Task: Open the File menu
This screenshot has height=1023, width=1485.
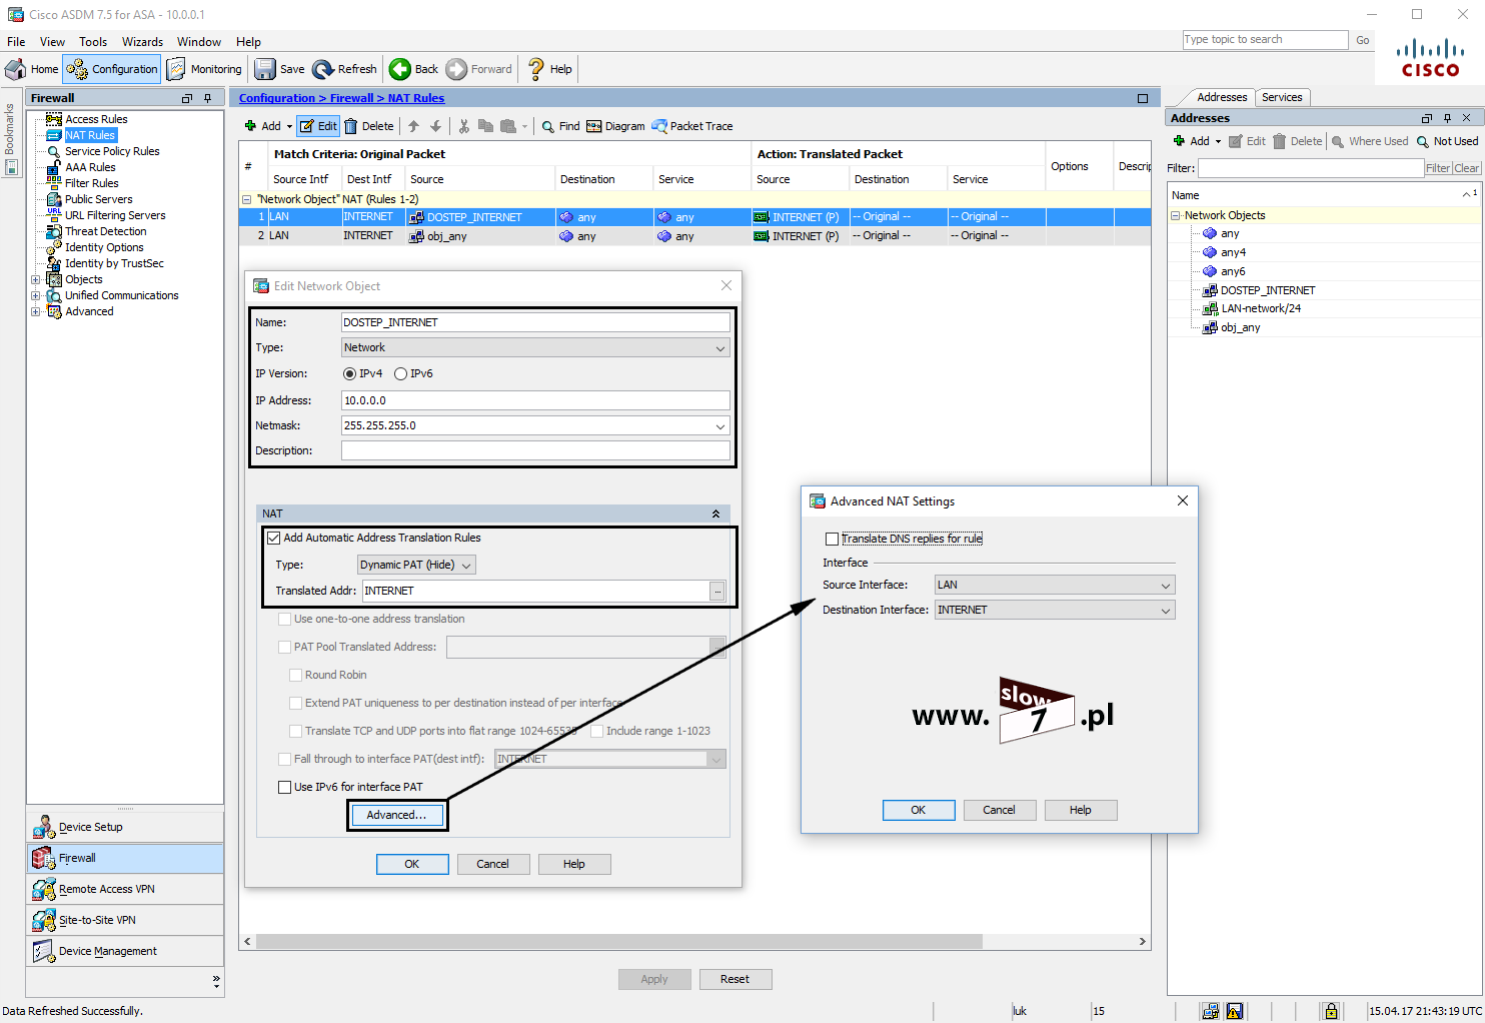Action: [x=16, y=42]
